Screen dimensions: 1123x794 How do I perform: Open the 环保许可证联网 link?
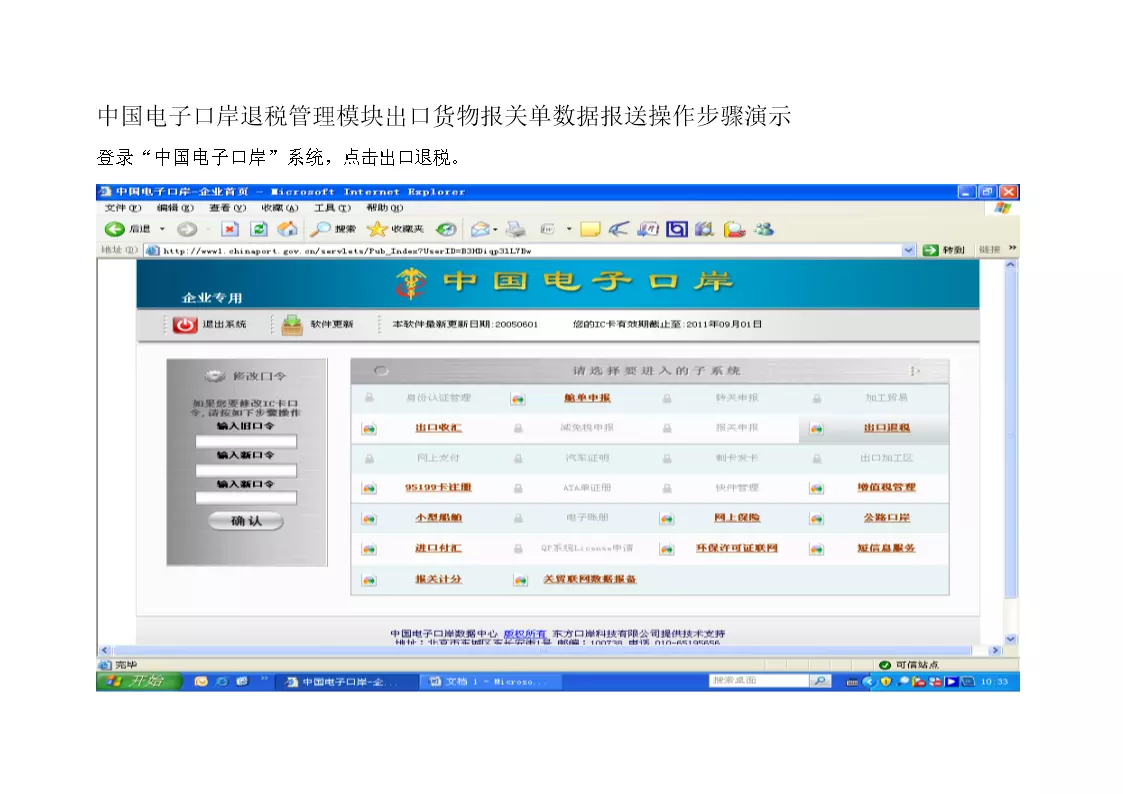[737, 548]
